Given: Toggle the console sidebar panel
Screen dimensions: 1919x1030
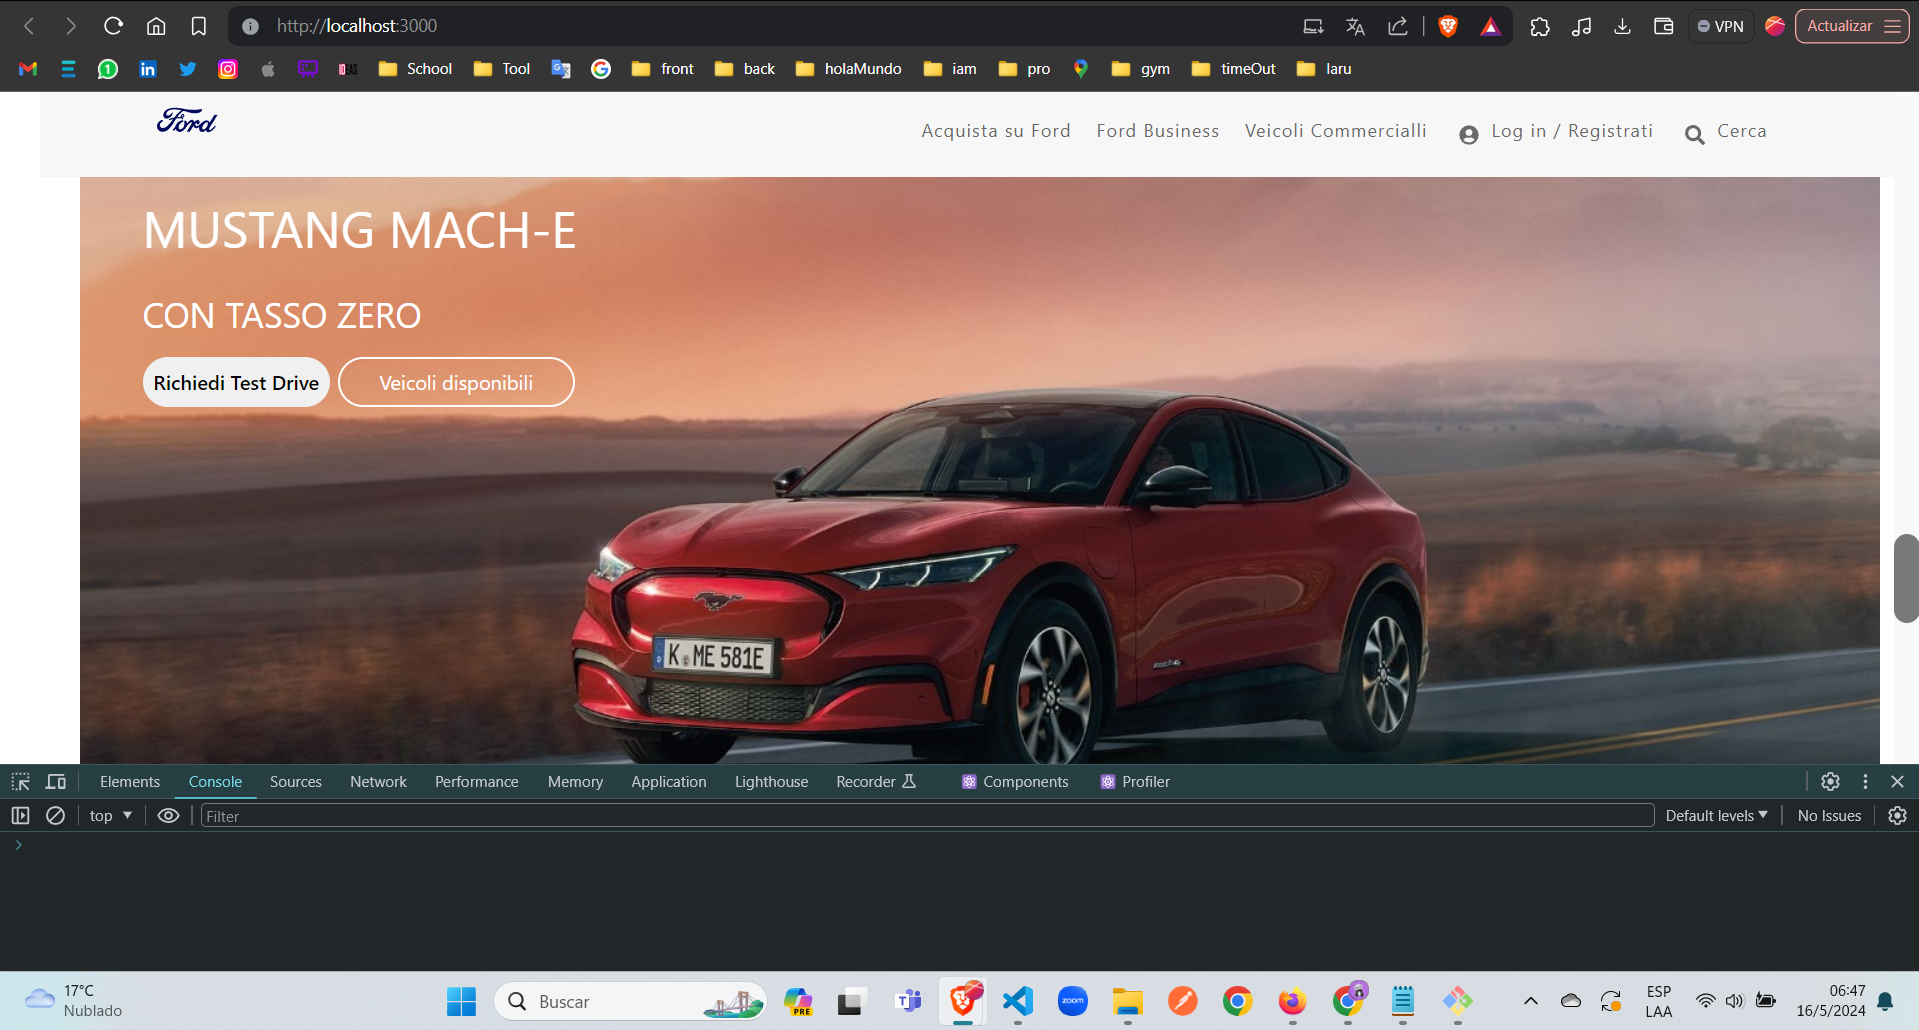Looking at the screenshot, I should pyautogui.click(x=21, y=816).
